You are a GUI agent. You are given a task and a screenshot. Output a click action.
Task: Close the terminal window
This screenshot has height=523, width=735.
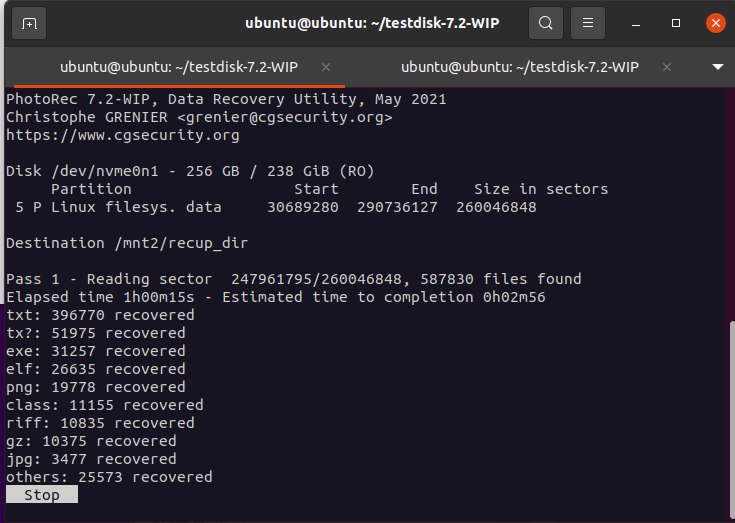tap(716, 23)
